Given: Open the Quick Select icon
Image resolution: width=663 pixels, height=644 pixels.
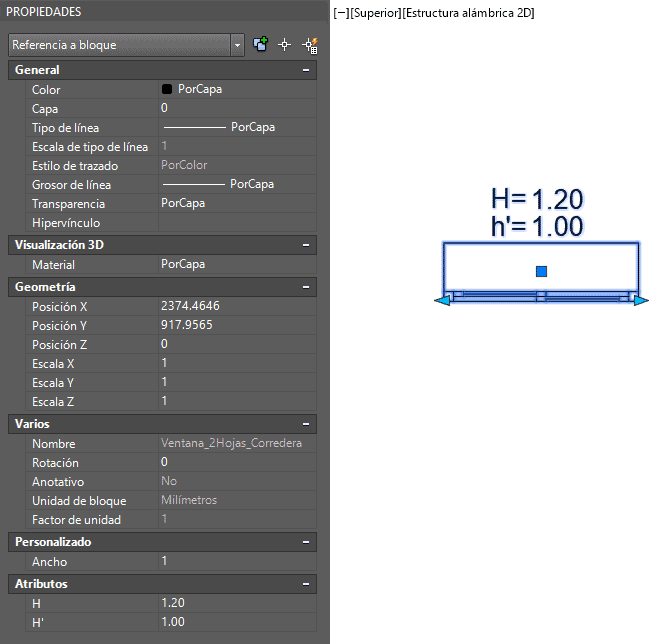Looking at the screenshot, I should (309, 45).
